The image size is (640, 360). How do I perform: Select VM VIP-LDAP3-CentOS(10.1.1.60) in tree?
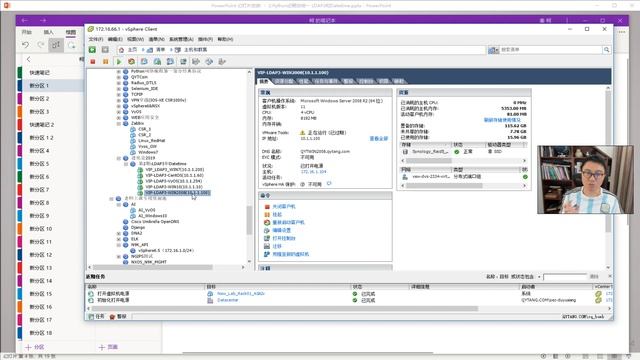174,176
